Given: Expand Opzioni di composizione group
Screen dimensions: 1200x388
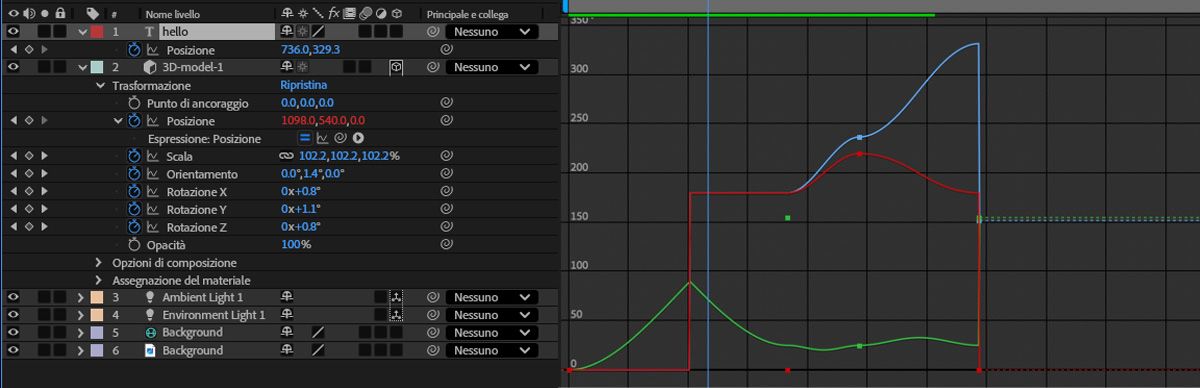Looking at the screenshot, I should (x=99, y=263).
